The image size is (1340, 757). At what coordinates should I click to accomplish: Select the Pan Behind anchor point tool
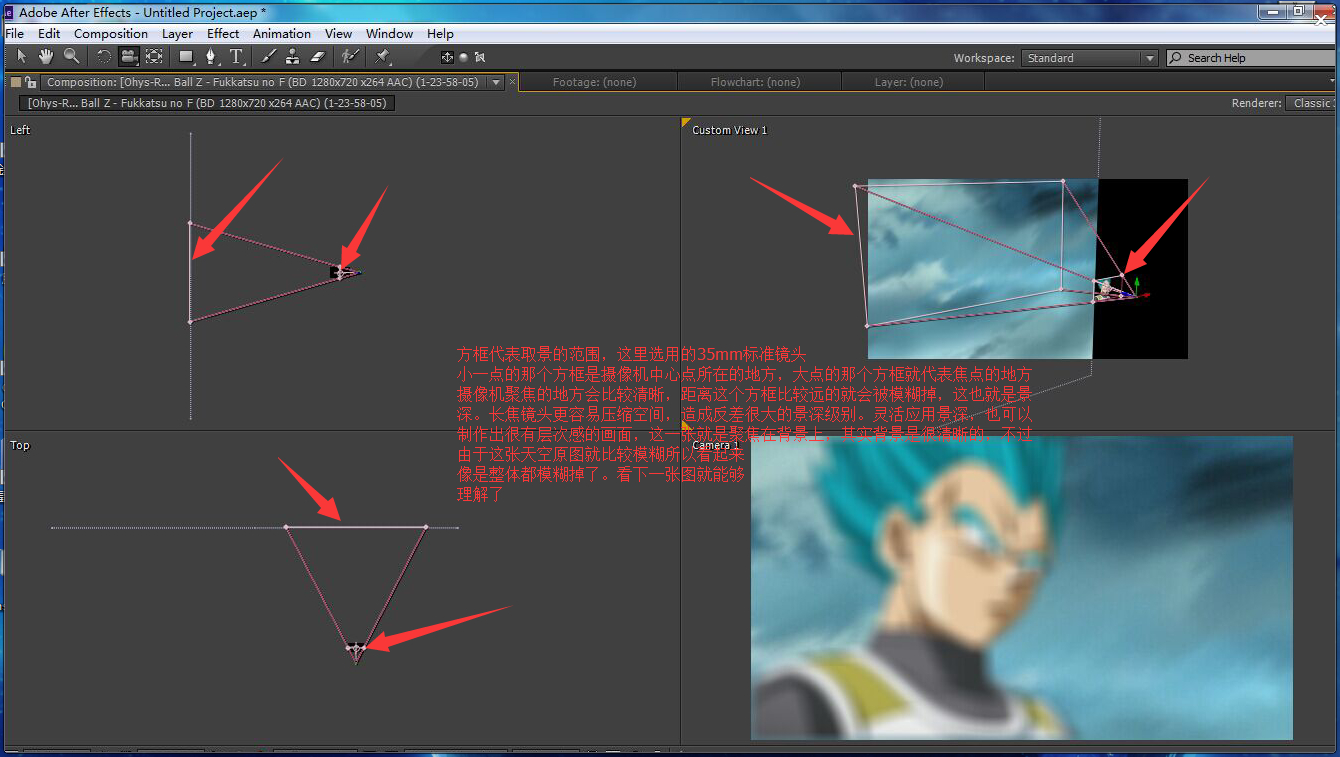154,57
